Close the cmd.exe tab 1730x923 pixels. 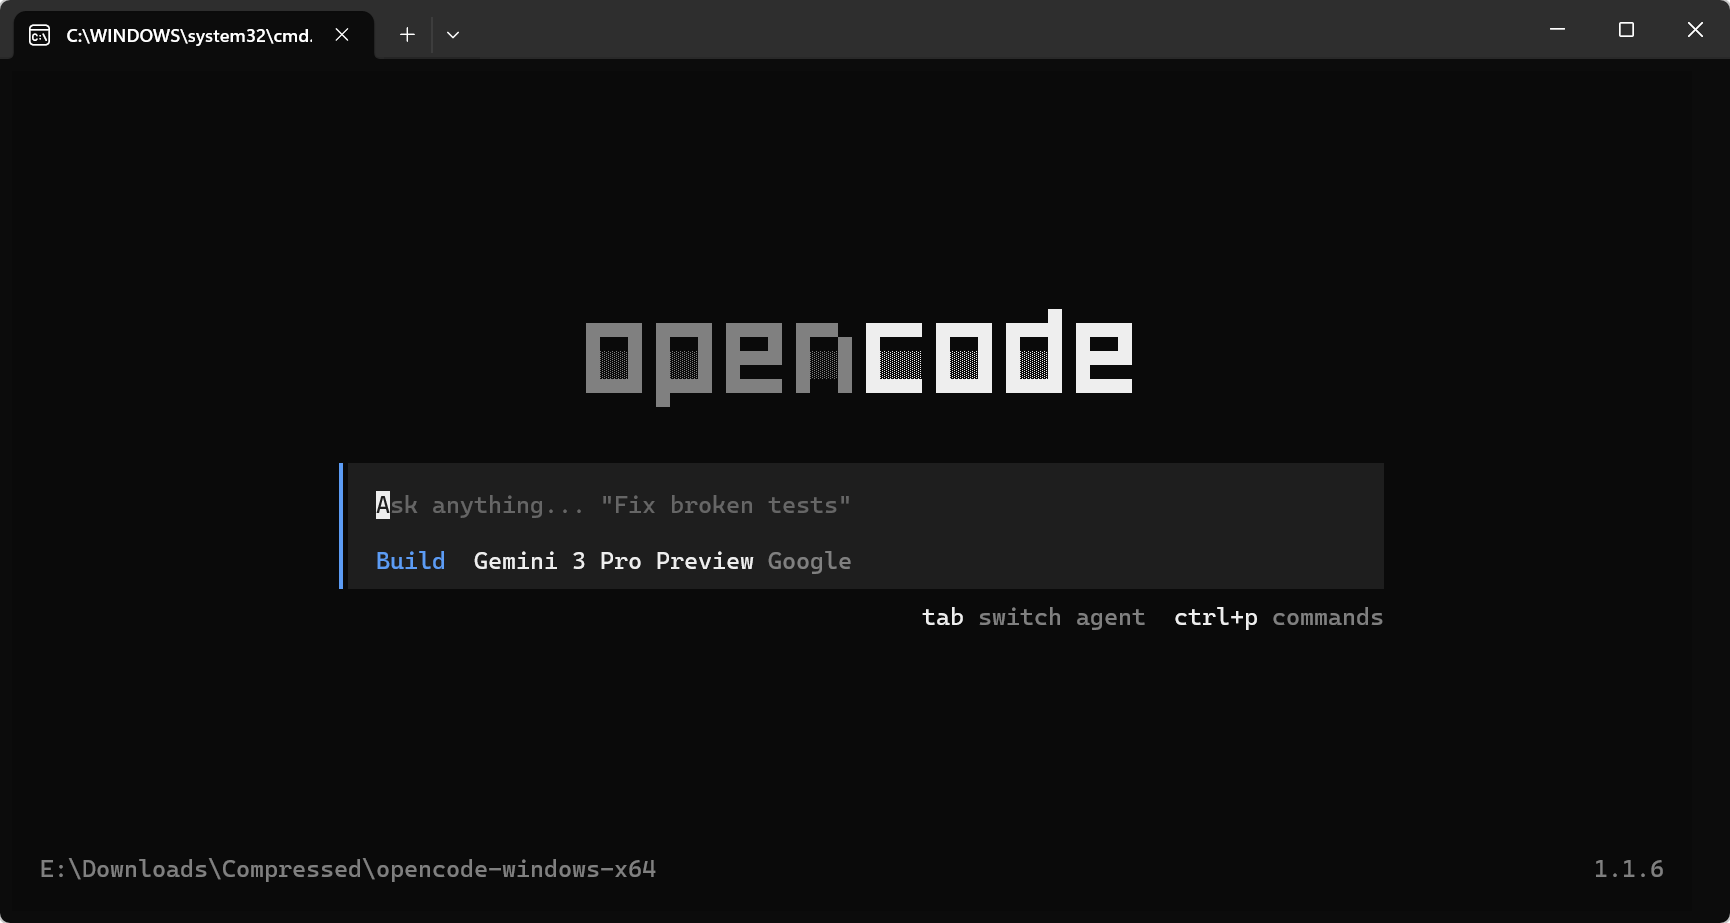pos(341,34)
